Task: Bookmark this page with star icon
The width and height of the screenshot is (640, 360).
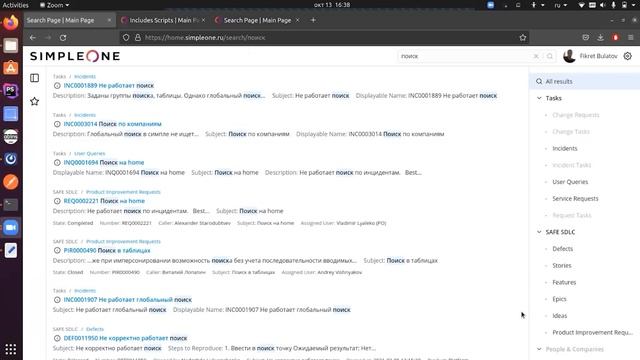Action: point(523,38)
